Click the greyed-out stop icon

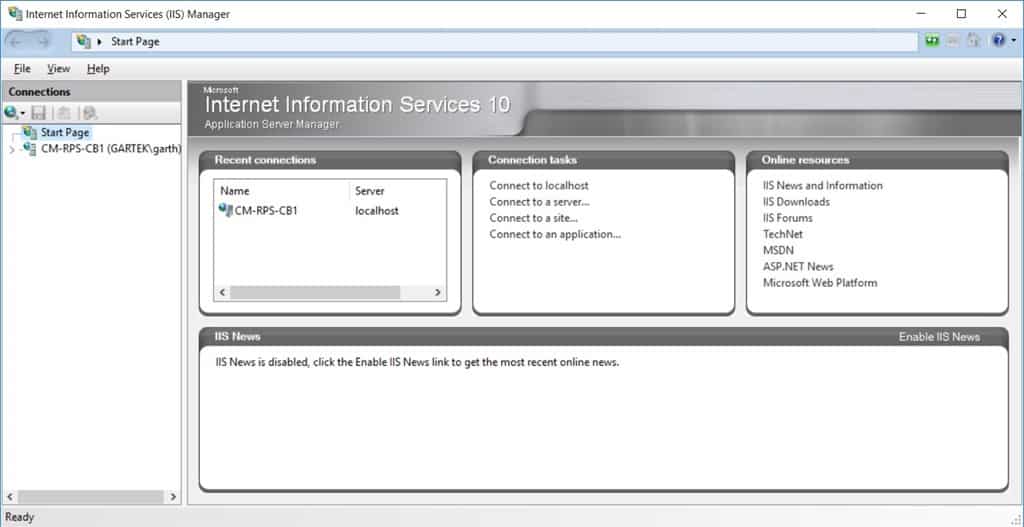(953, 40)
